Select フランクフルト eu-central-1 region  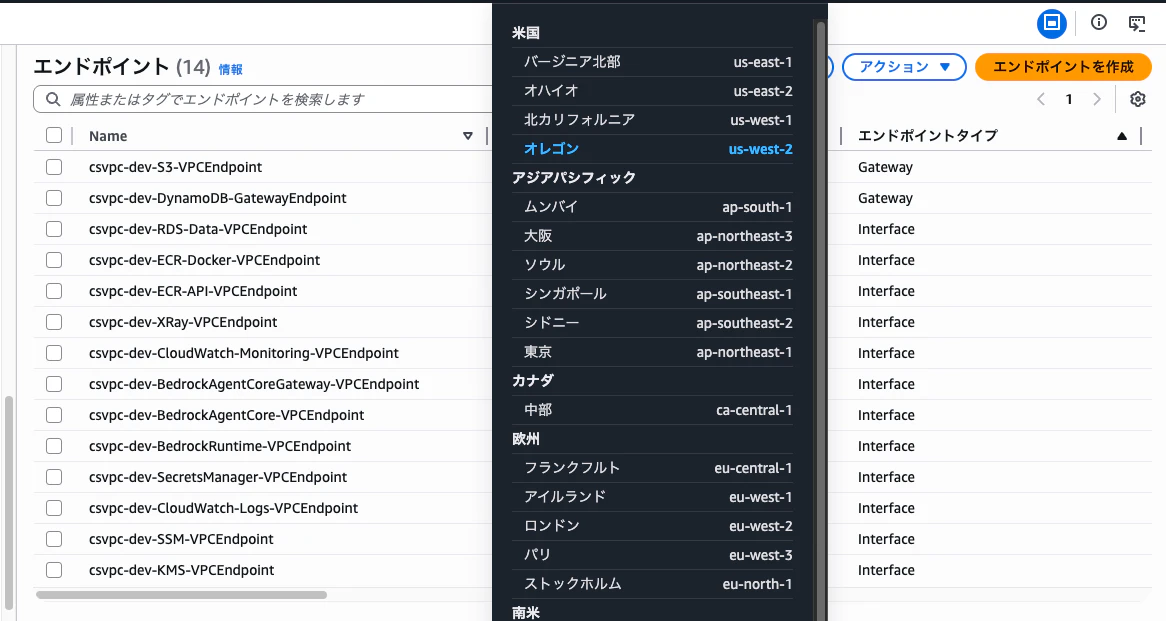(x=652, y=468)
